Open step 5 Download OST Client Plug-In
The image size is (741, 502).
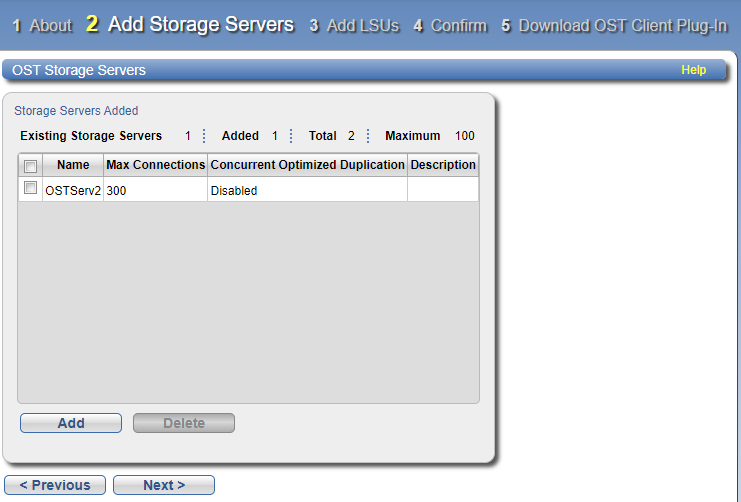pos(614,25)
